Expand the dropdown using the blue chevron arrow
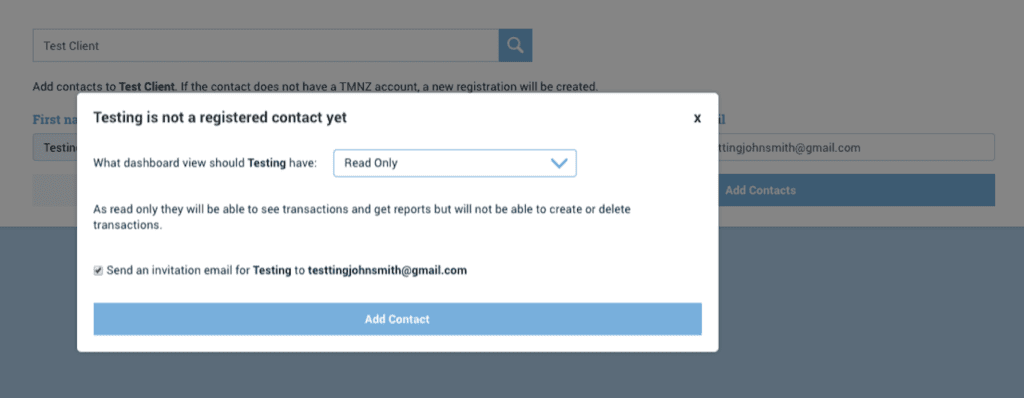Image resolution: width=1024 pixels, height=398 pixels. 559,163
